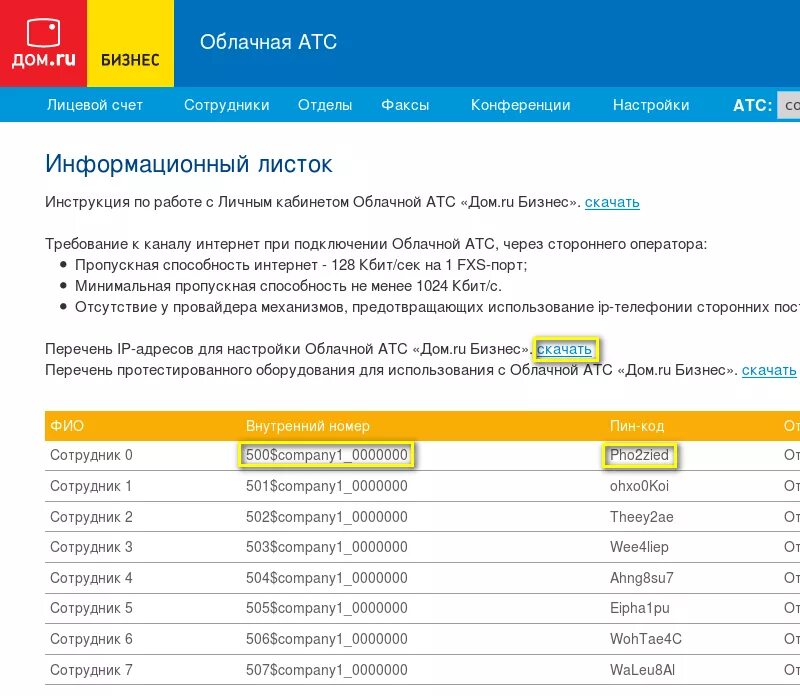Select the Сотрудник 0 name cell
Screen dimensions: 800x696
[91, 455]
